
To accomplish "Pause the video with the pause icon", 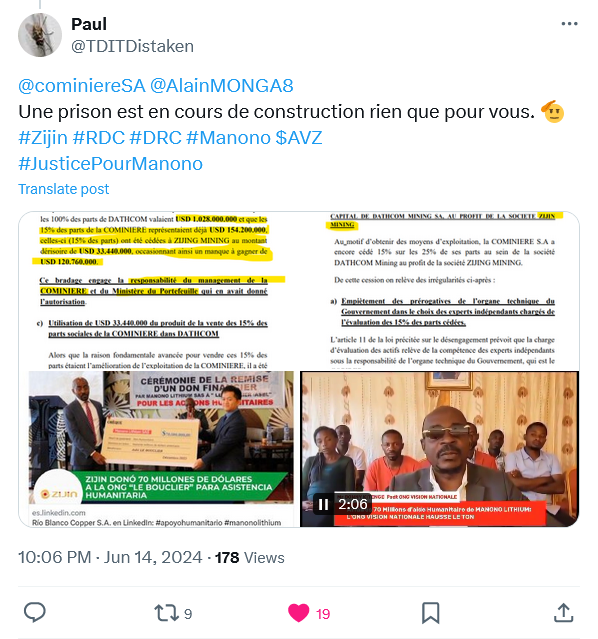I will coord(323,505).
